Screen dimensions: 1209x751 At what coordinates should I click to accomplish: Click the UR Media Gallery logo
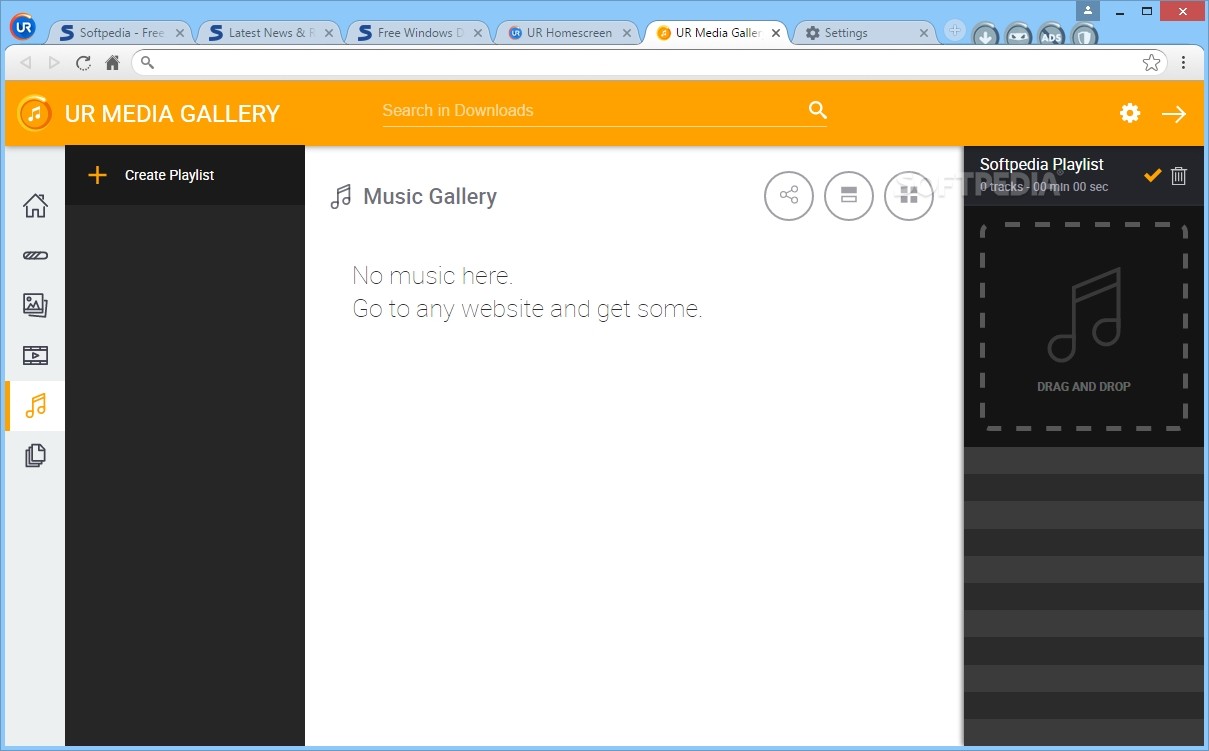35,112
